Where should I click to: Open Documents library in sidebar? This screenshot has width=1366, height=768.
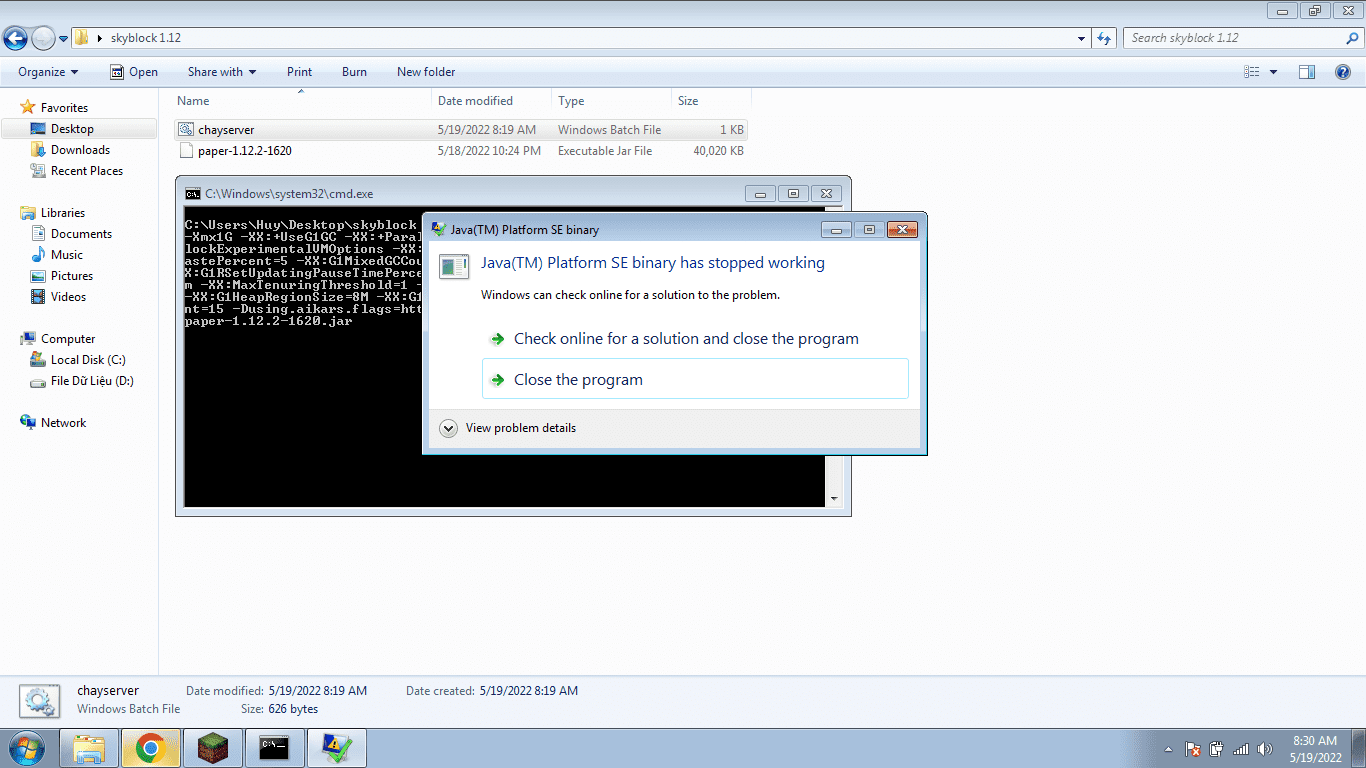(81, 234)
